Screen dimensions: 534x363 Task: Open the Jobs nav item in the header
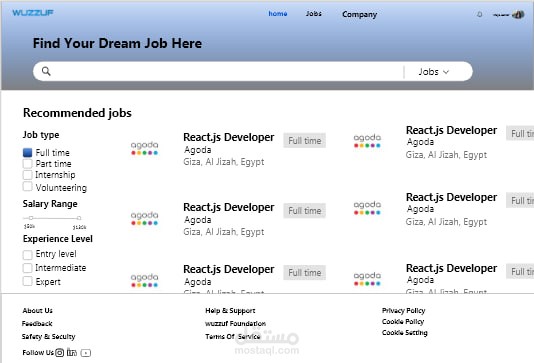coord(314,14)
